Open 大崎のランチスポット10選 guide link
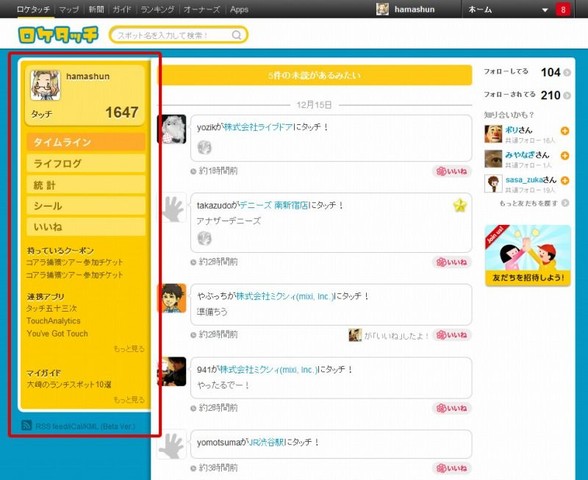 69,385
